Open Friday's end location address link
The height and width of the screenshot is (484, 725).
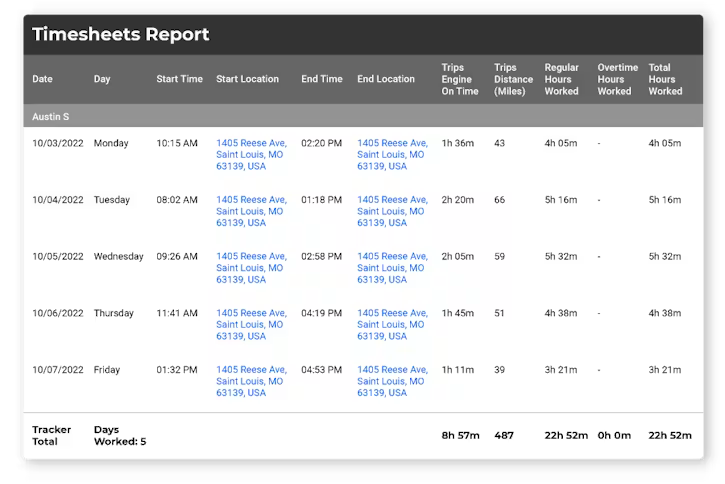click(x=392, y=381)
